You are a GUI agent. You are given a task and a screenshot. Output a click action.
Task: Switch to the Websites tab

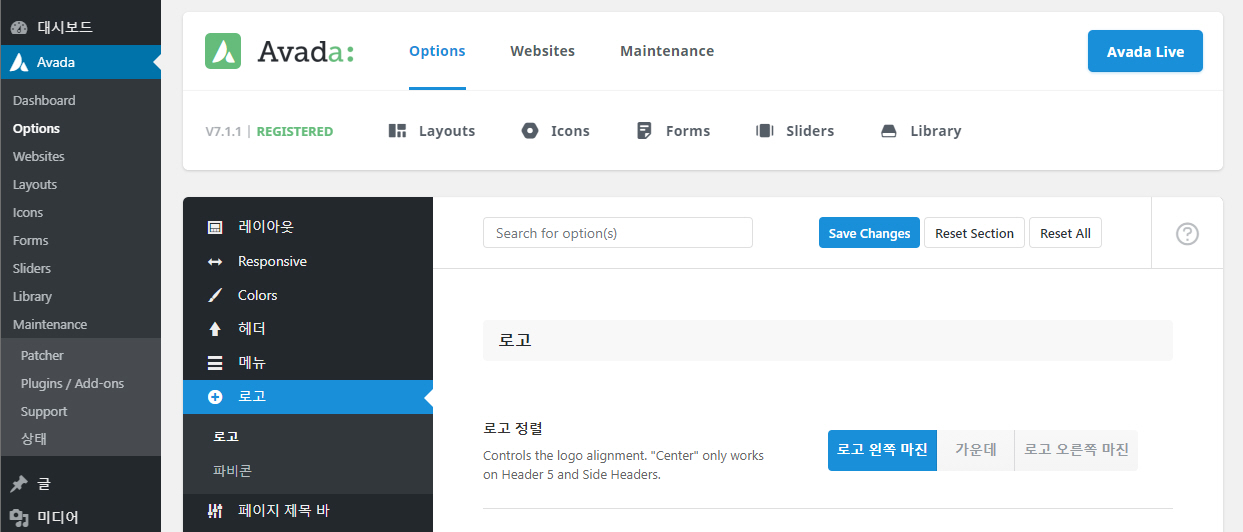[542, 51]
